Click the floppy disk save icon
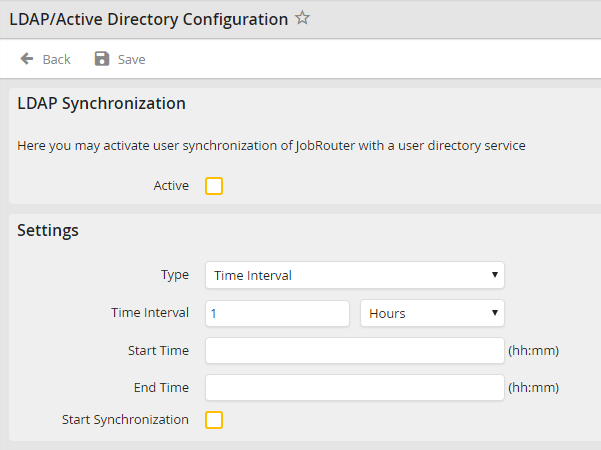 pyautogui.click(x=102, y=59)
